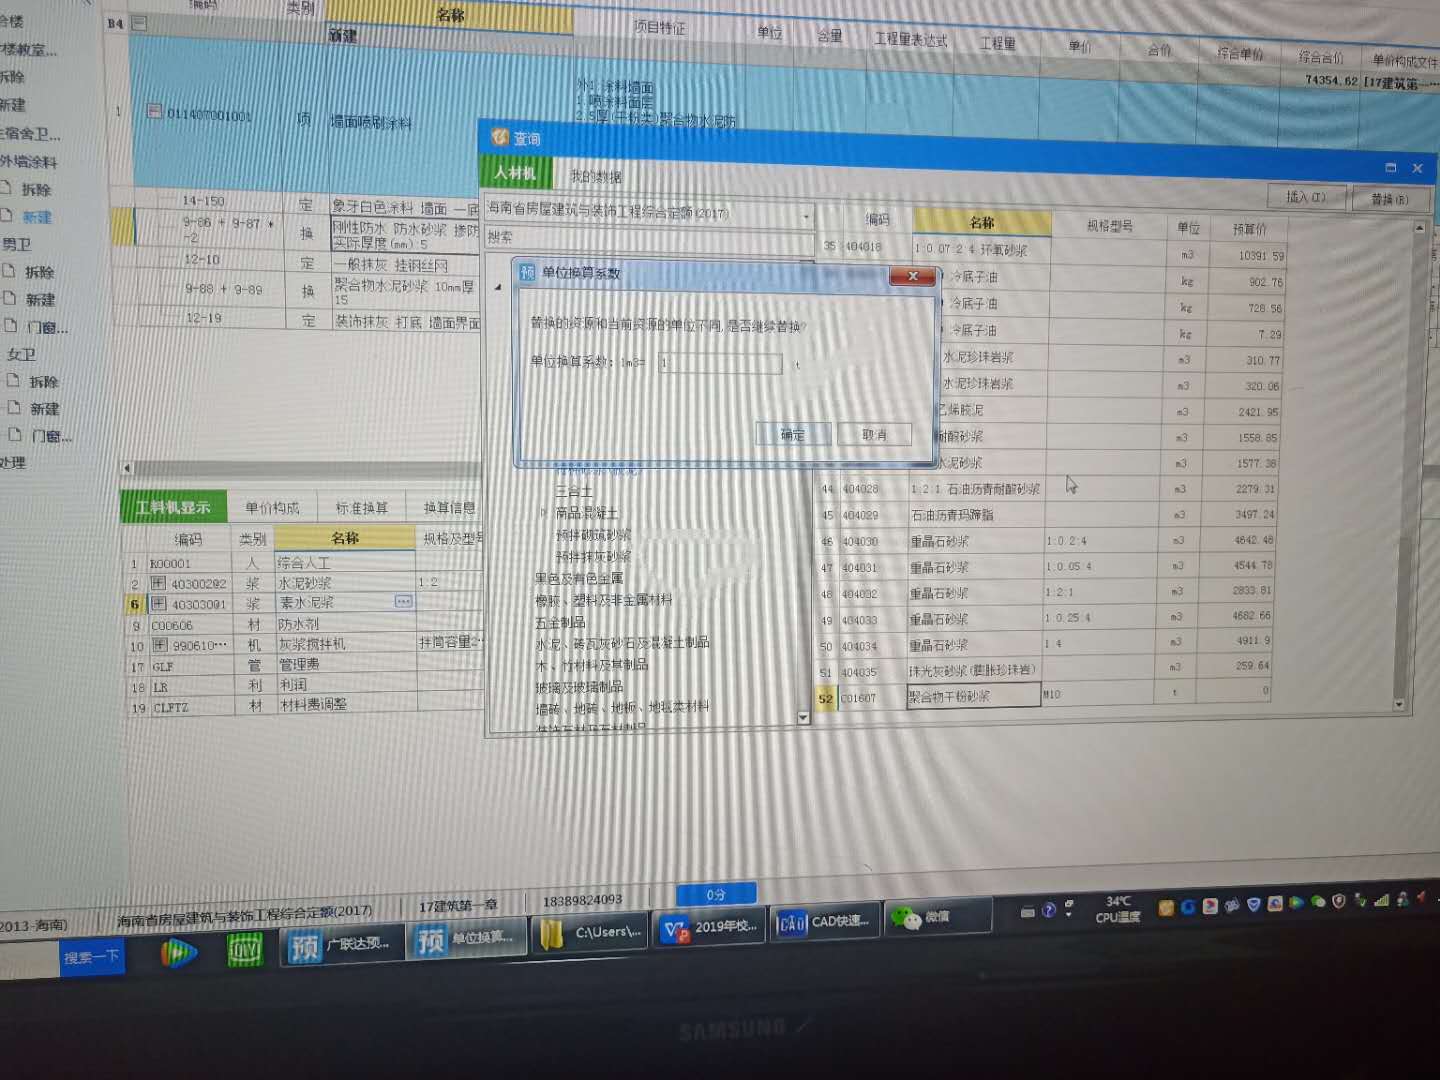
Task: Confirm unit conversion with 确定 button
Action: [x=794, y=435]
